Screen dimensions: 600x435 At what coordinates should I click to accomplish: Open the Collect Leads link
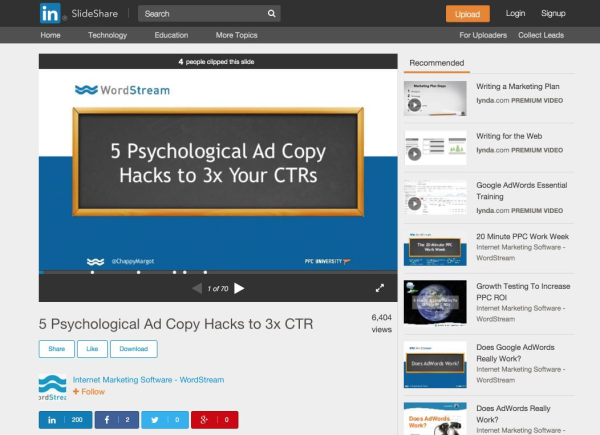541,35
